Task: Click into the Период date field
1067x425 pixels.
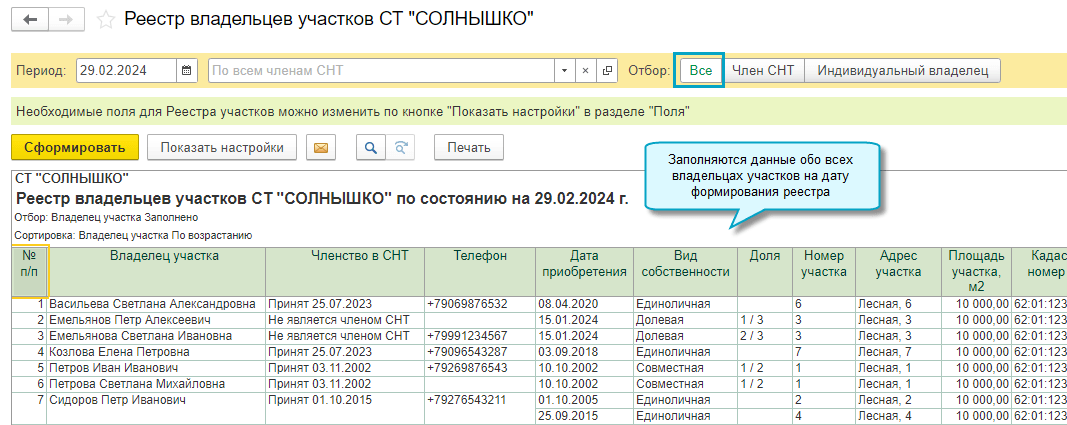Action: tap(126, 70)
